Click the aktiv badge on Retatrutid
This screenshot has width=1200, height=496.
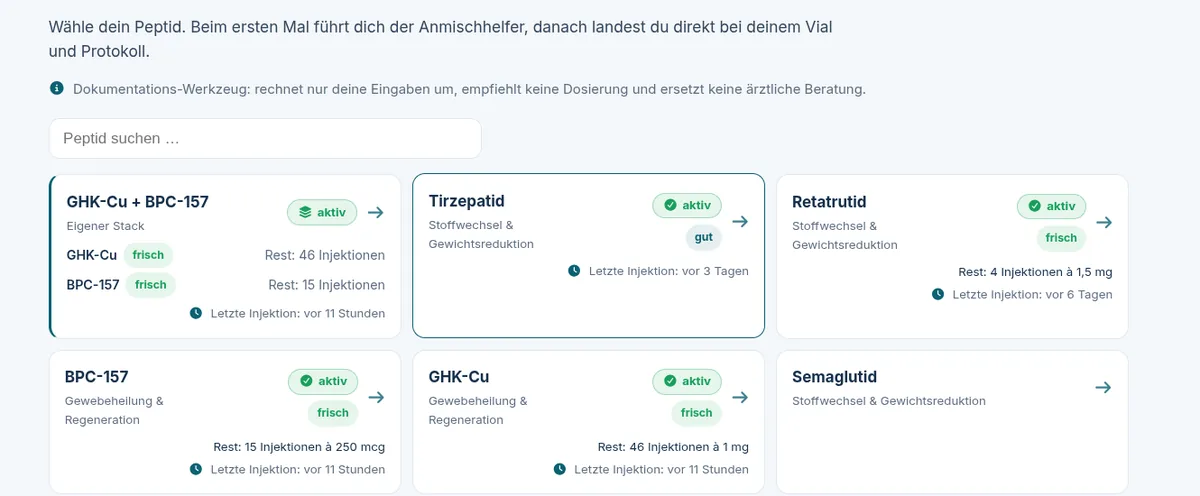point(1051,207)
